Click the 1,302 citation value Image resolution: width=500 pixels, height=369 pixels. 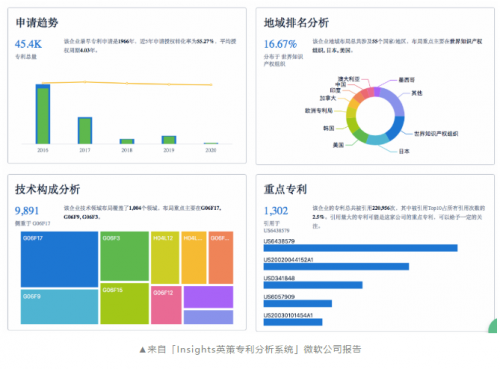[x=276, y=211]
